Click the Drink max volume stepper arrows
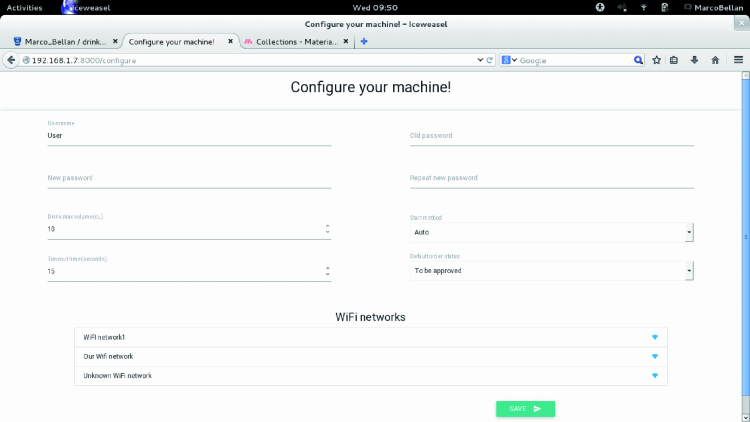The height and width of the screenshot is (422, 750). tap(327, 229)
